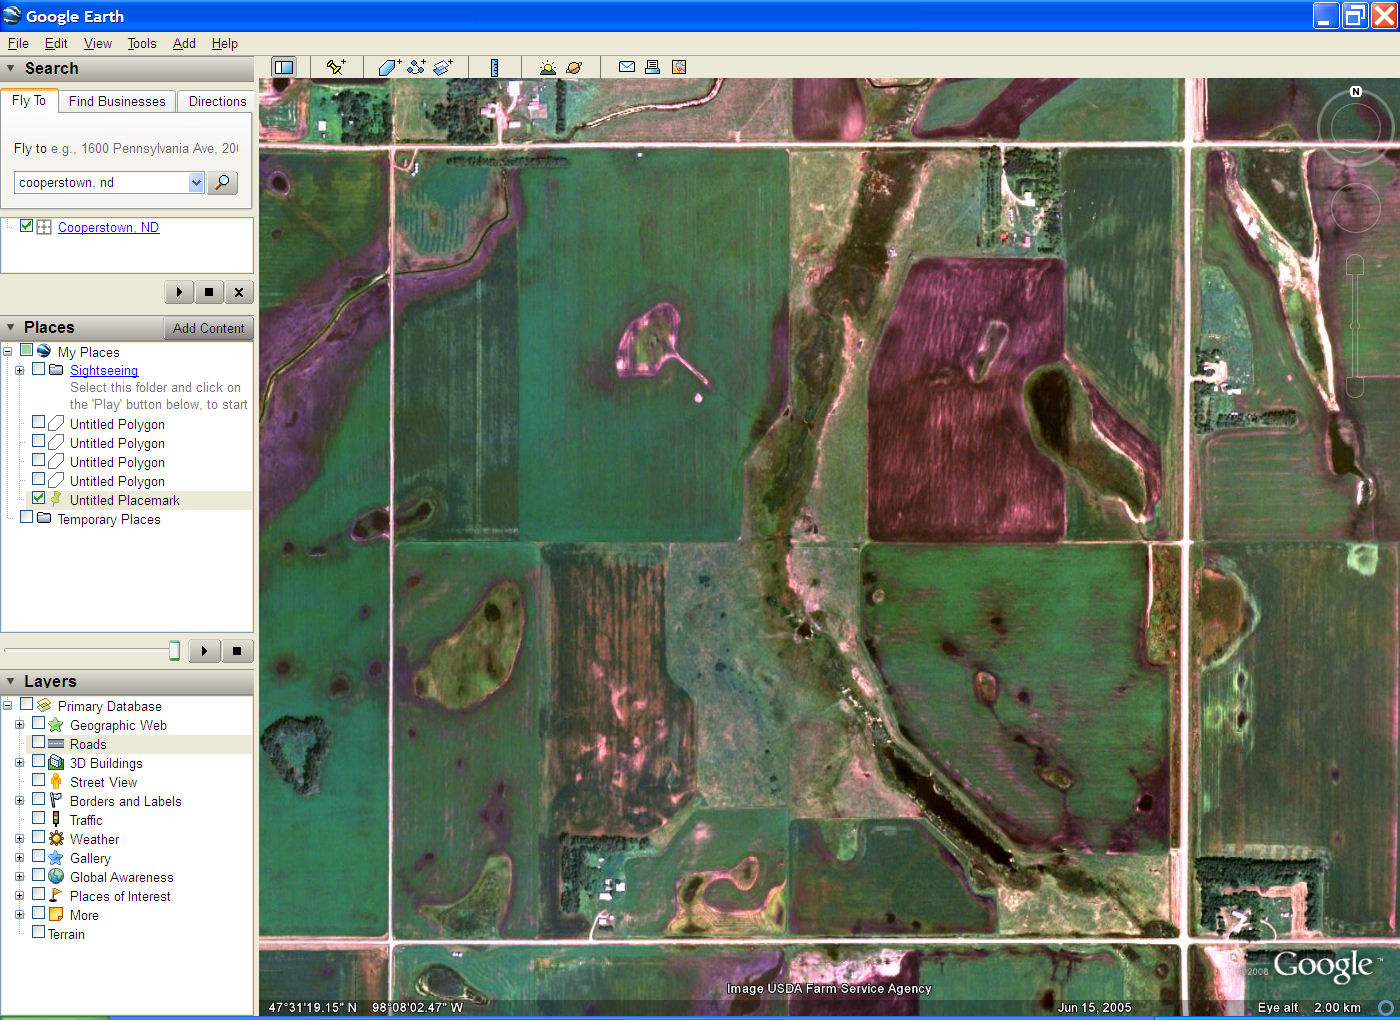Click the Weather layer sun icon

click(x=56, y=839)
